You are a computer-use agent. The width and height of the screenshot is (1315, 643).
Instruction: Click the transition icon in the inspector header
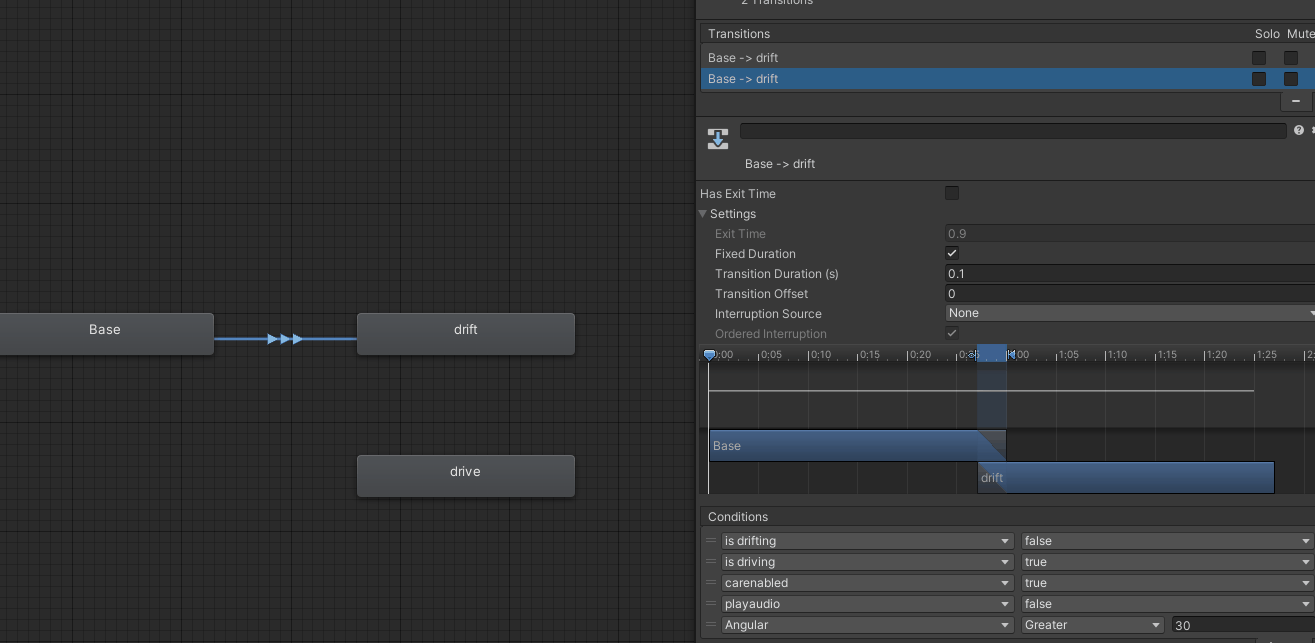[x=717, y=139]
